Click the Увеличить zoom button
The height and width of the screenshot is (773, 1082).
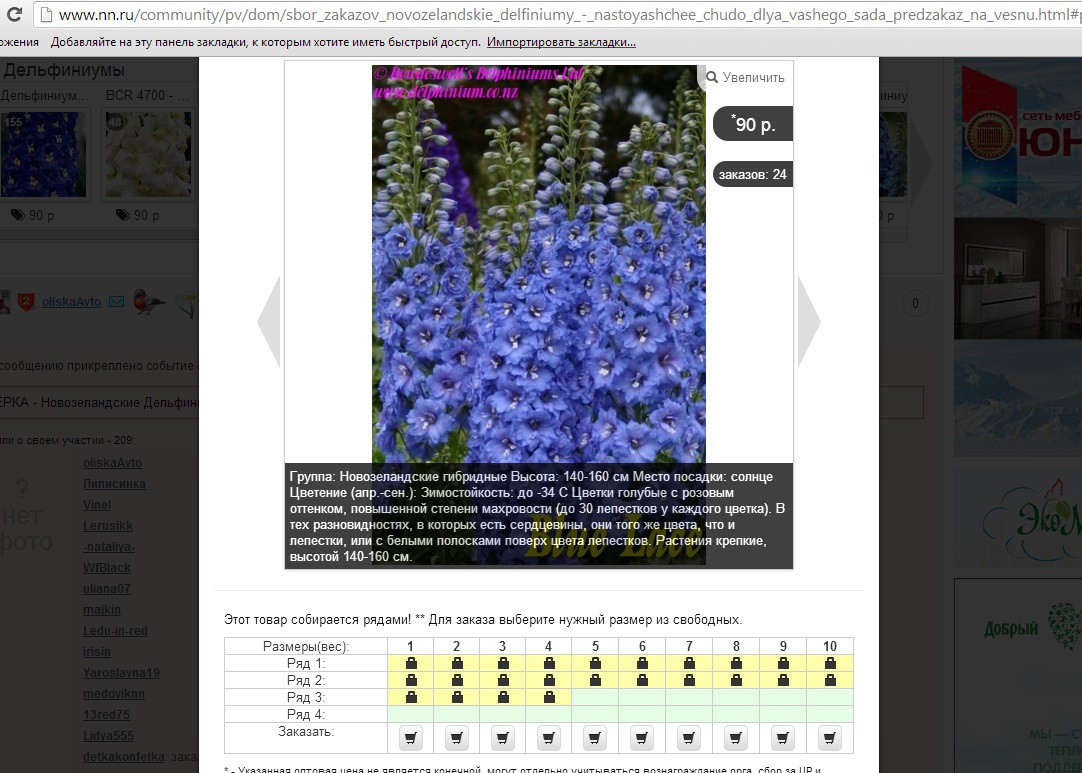(x=745, y=77)
